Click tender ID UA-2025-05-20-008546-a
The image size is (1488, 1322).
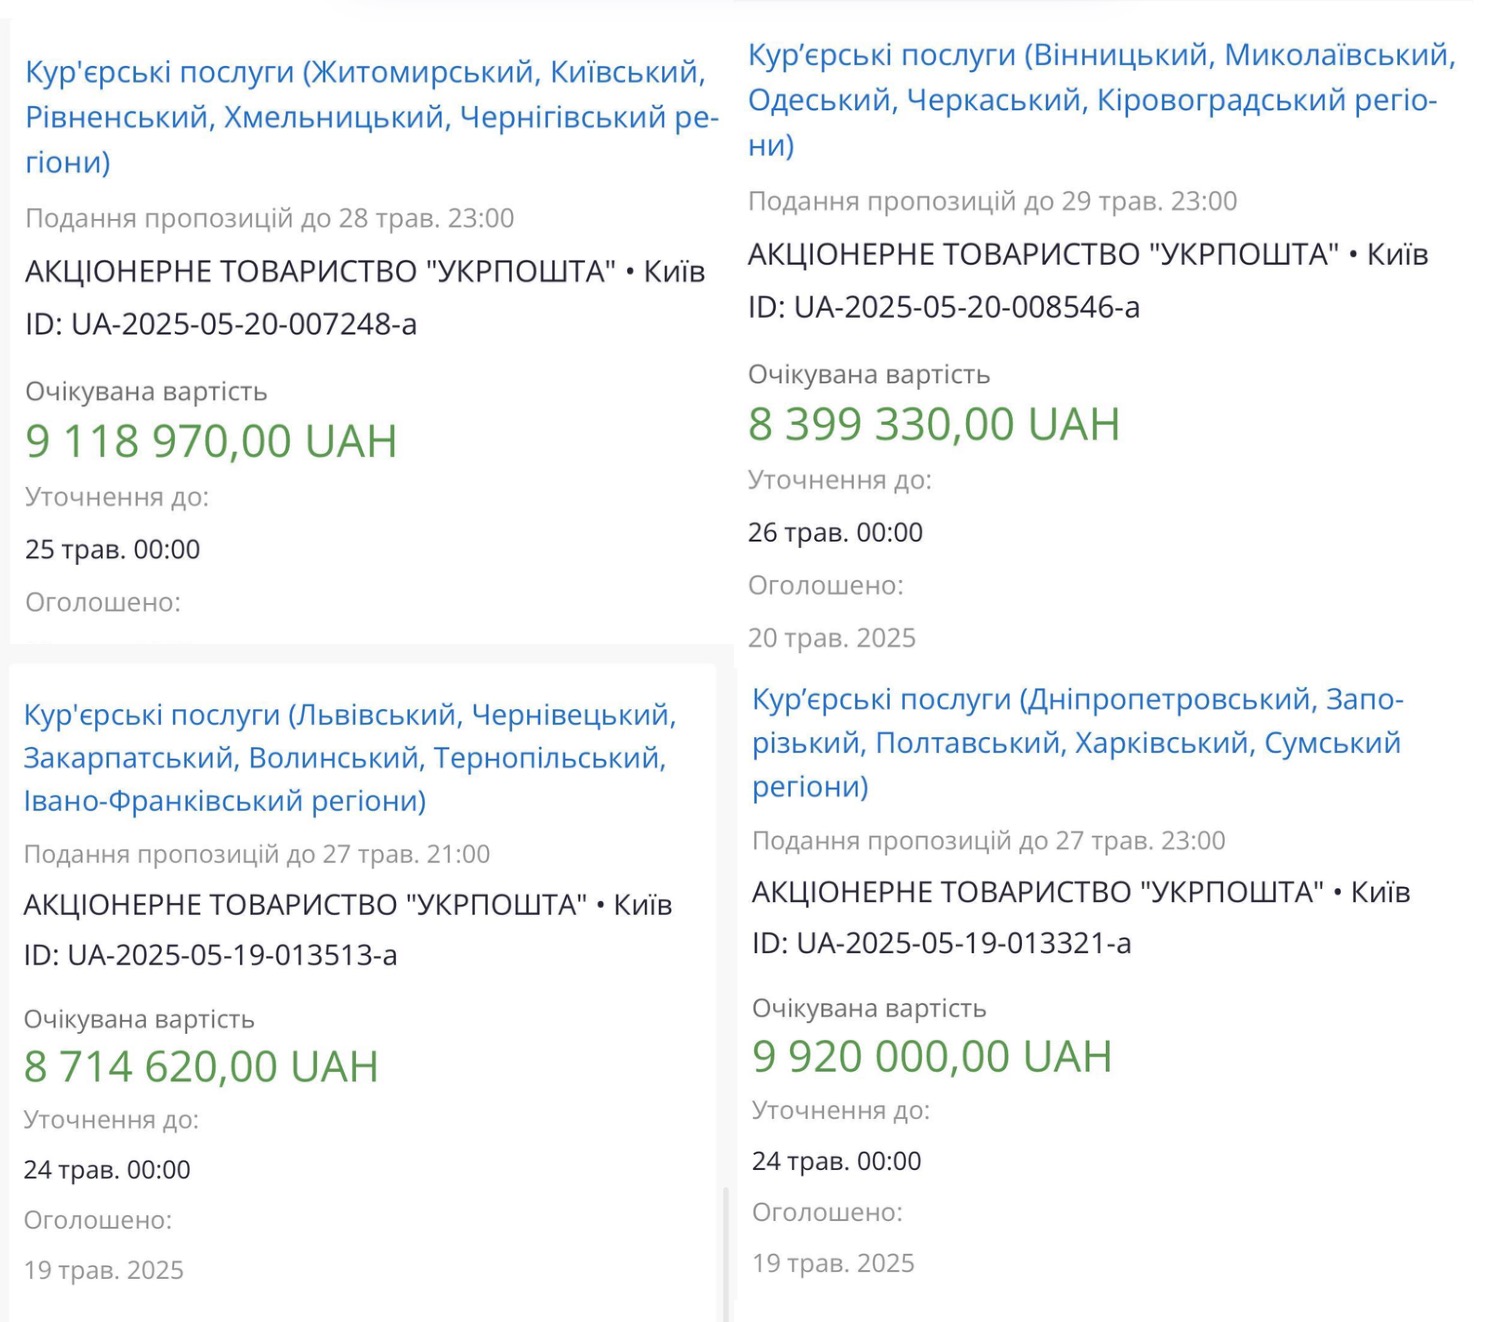point(944,307)
